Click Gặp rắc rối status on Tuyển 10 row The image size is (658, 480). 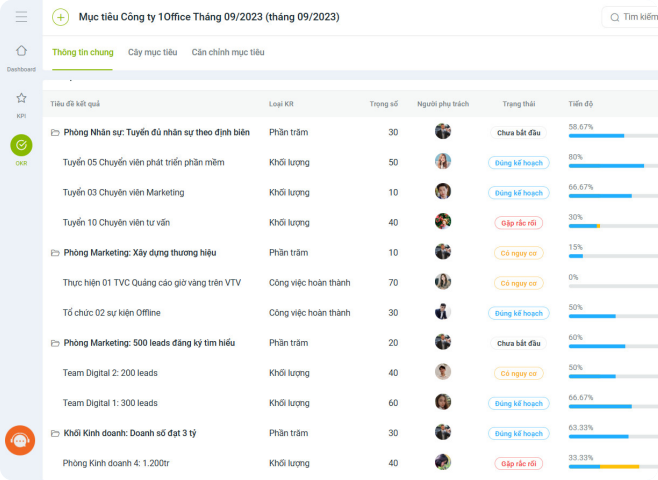click(519, 223)
